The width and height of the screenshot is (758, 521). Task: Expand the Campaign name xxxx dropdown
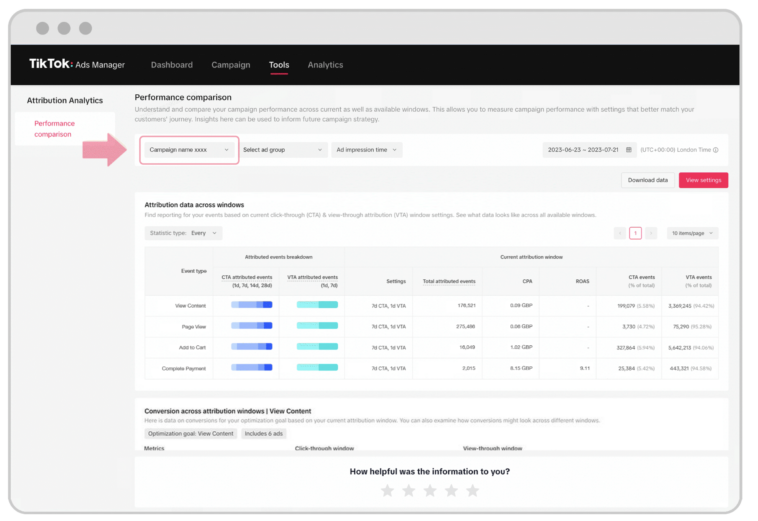click(x=189, y=150)
